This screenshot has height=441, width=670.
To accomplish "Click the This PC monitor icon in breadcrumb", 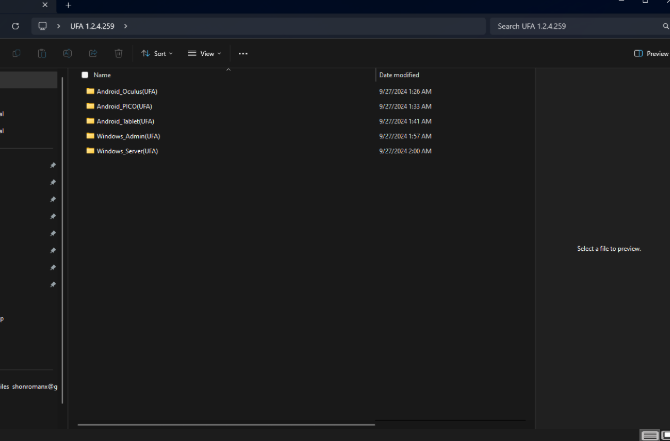I will pos(43,26).
